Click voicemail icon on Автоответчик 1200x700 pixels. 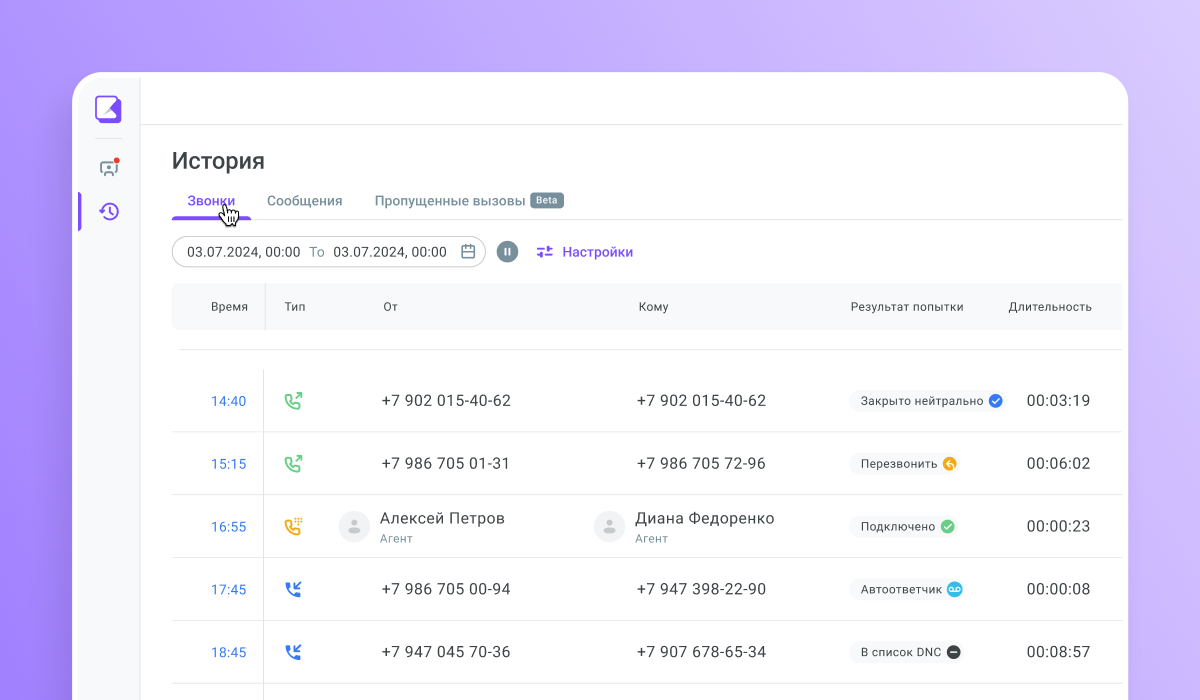pos(954,589)
